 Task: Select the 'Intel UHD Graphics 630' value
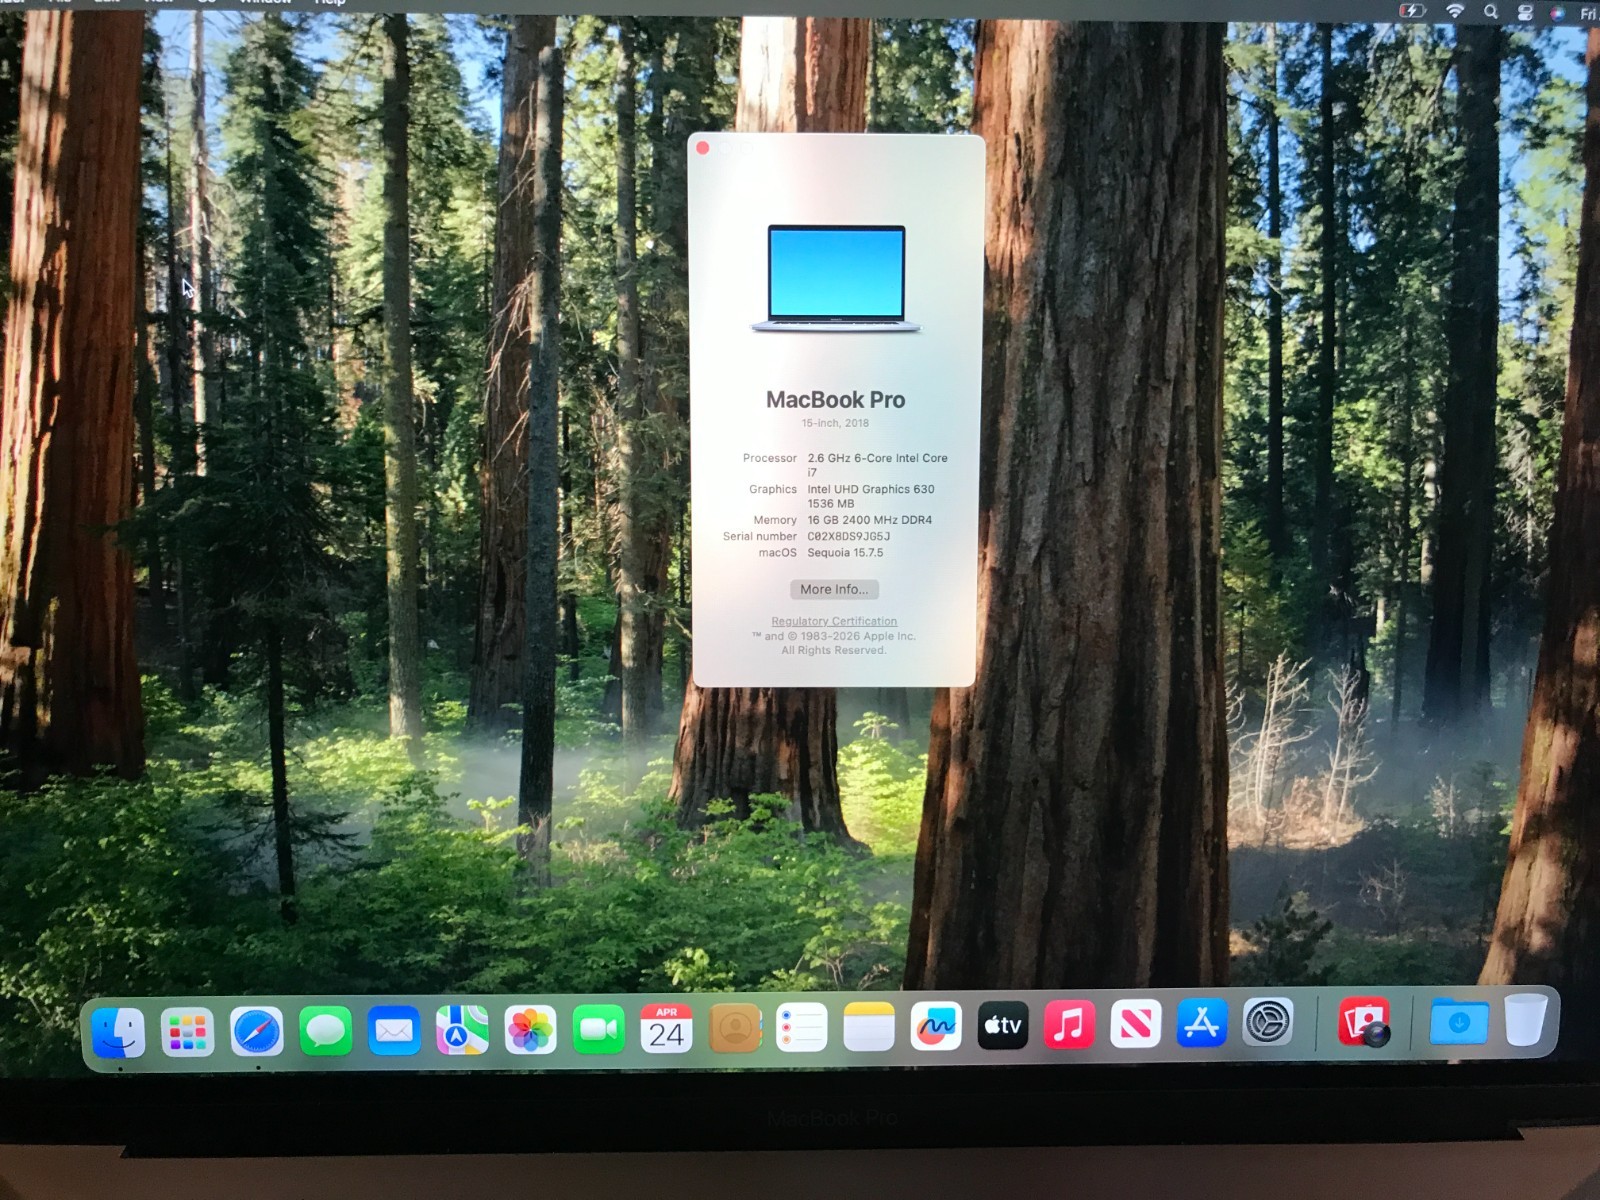(x=871, y=489)
